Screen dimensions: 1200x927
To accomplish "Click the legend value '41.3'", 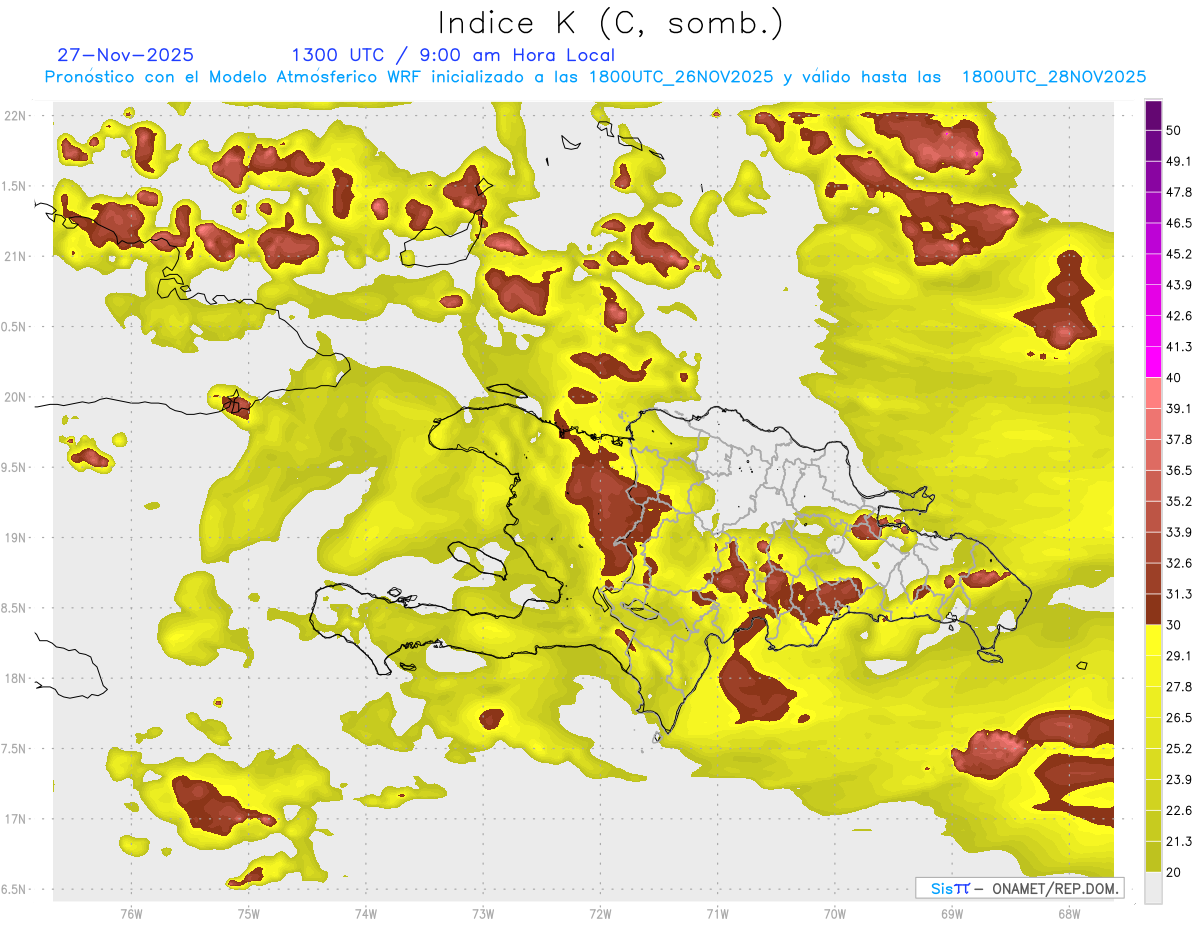I will click(x=1178, y=347).
